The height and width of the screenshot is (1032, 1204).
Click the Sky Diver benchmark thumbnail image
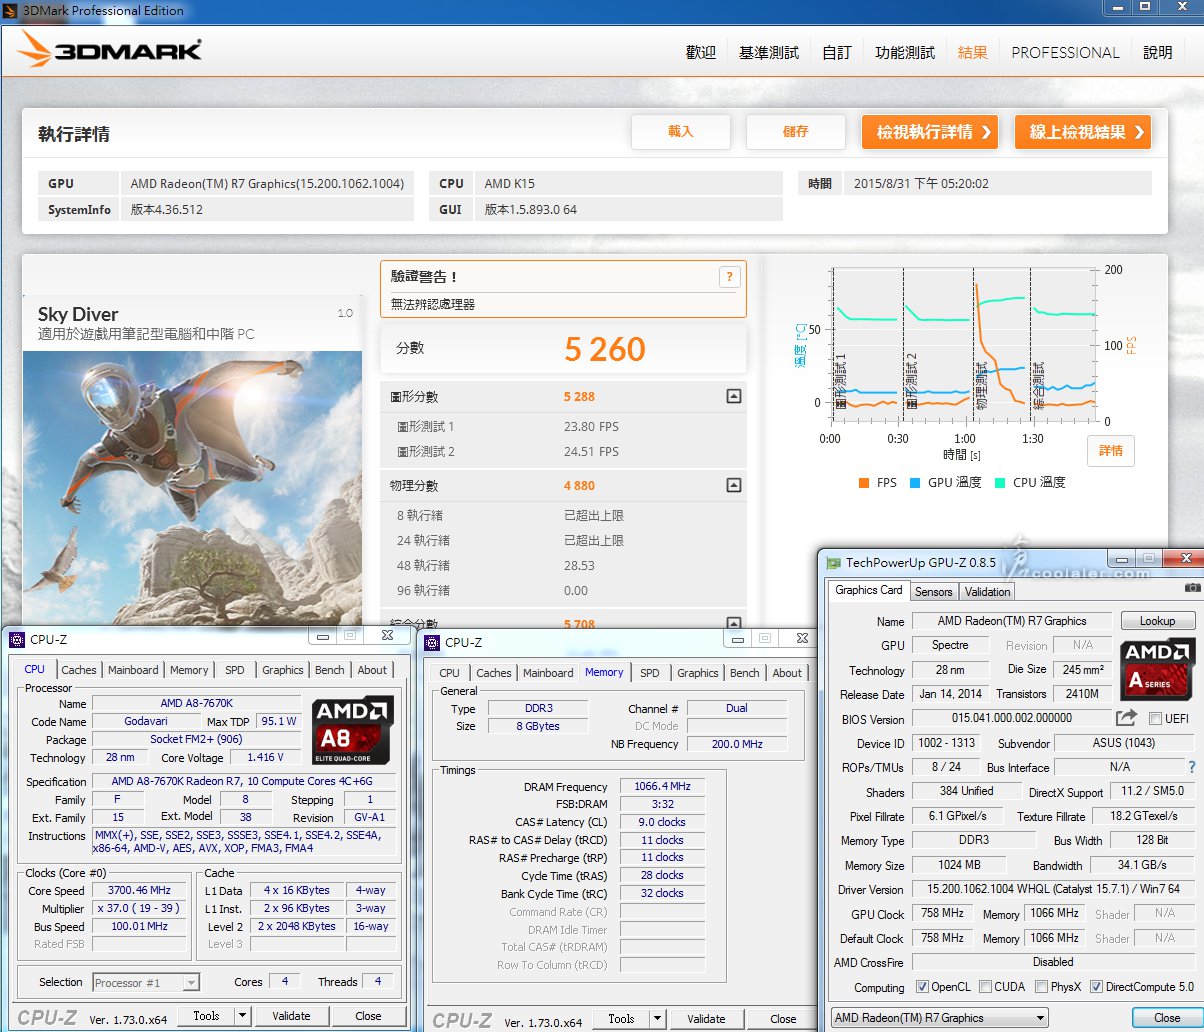point(192,488)
